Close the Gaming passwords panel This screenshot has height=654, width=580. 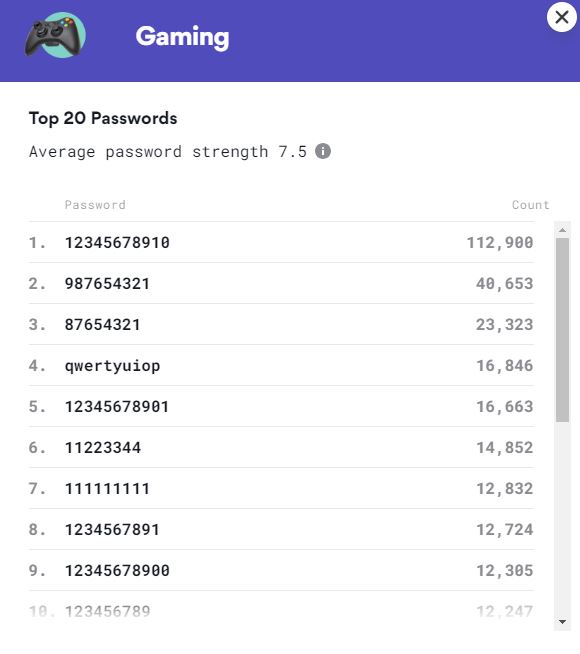point(562,17)
